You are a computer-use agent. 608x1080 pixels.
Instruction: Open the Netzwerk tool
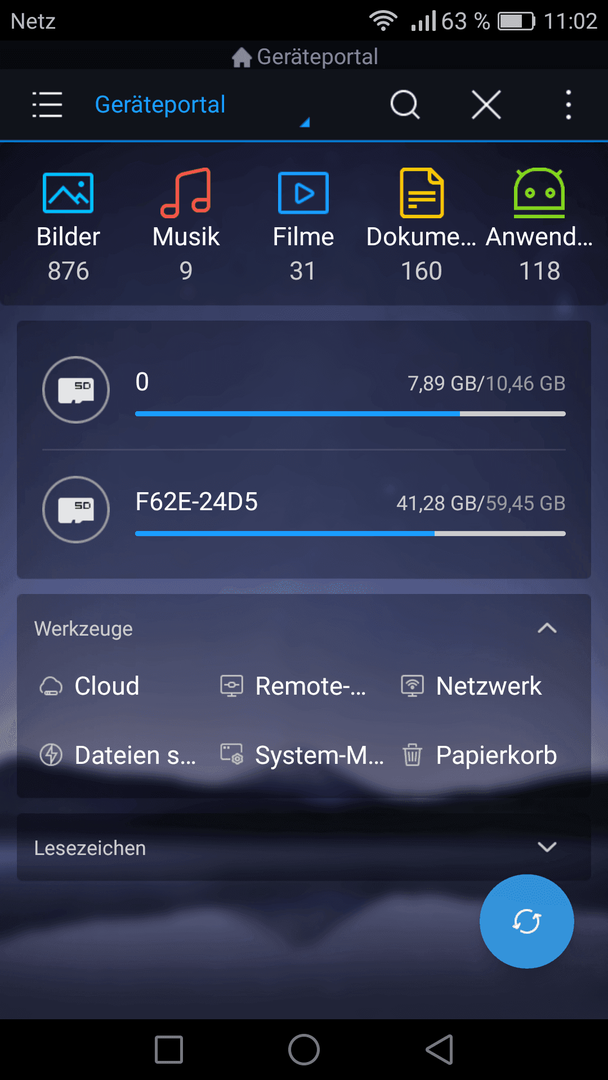(471, 686)
